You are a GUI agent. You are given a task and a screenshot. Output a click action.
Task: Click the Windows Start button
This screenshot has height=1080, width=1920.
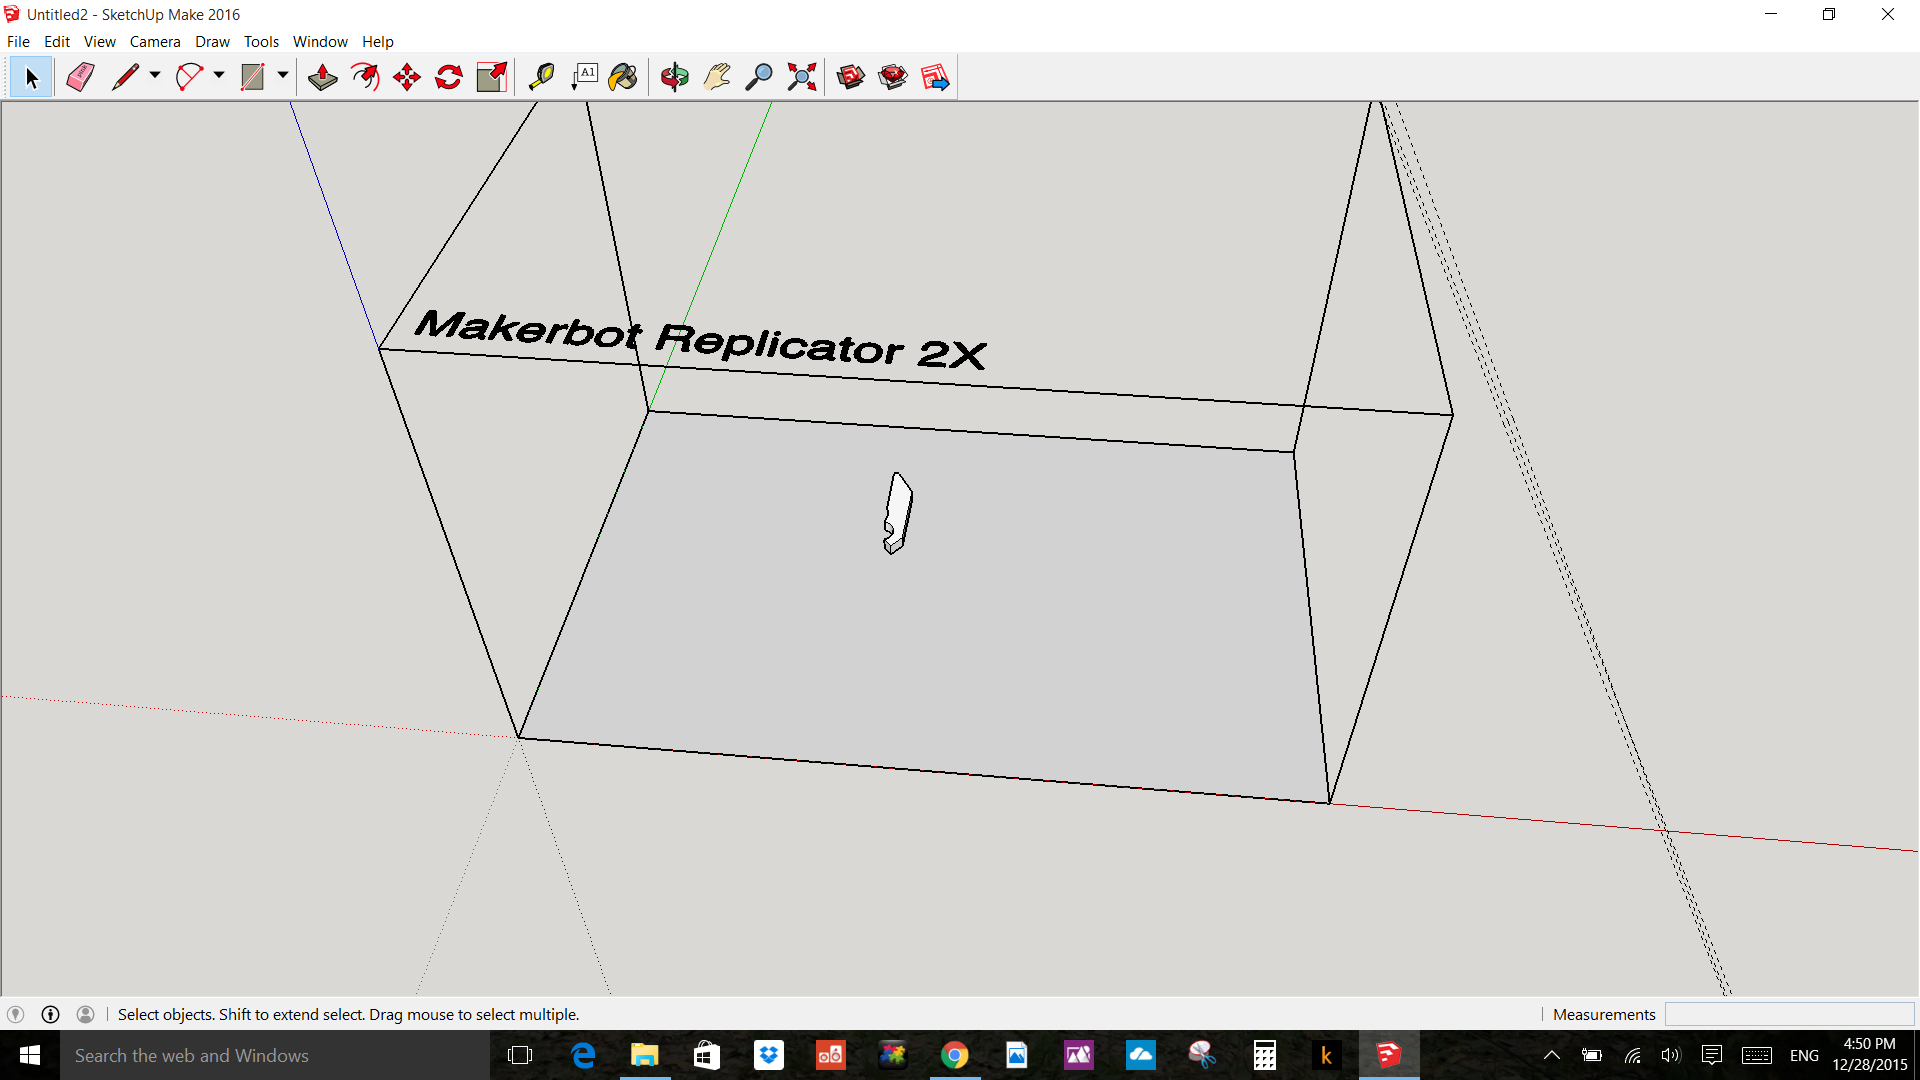[30, 1055]
